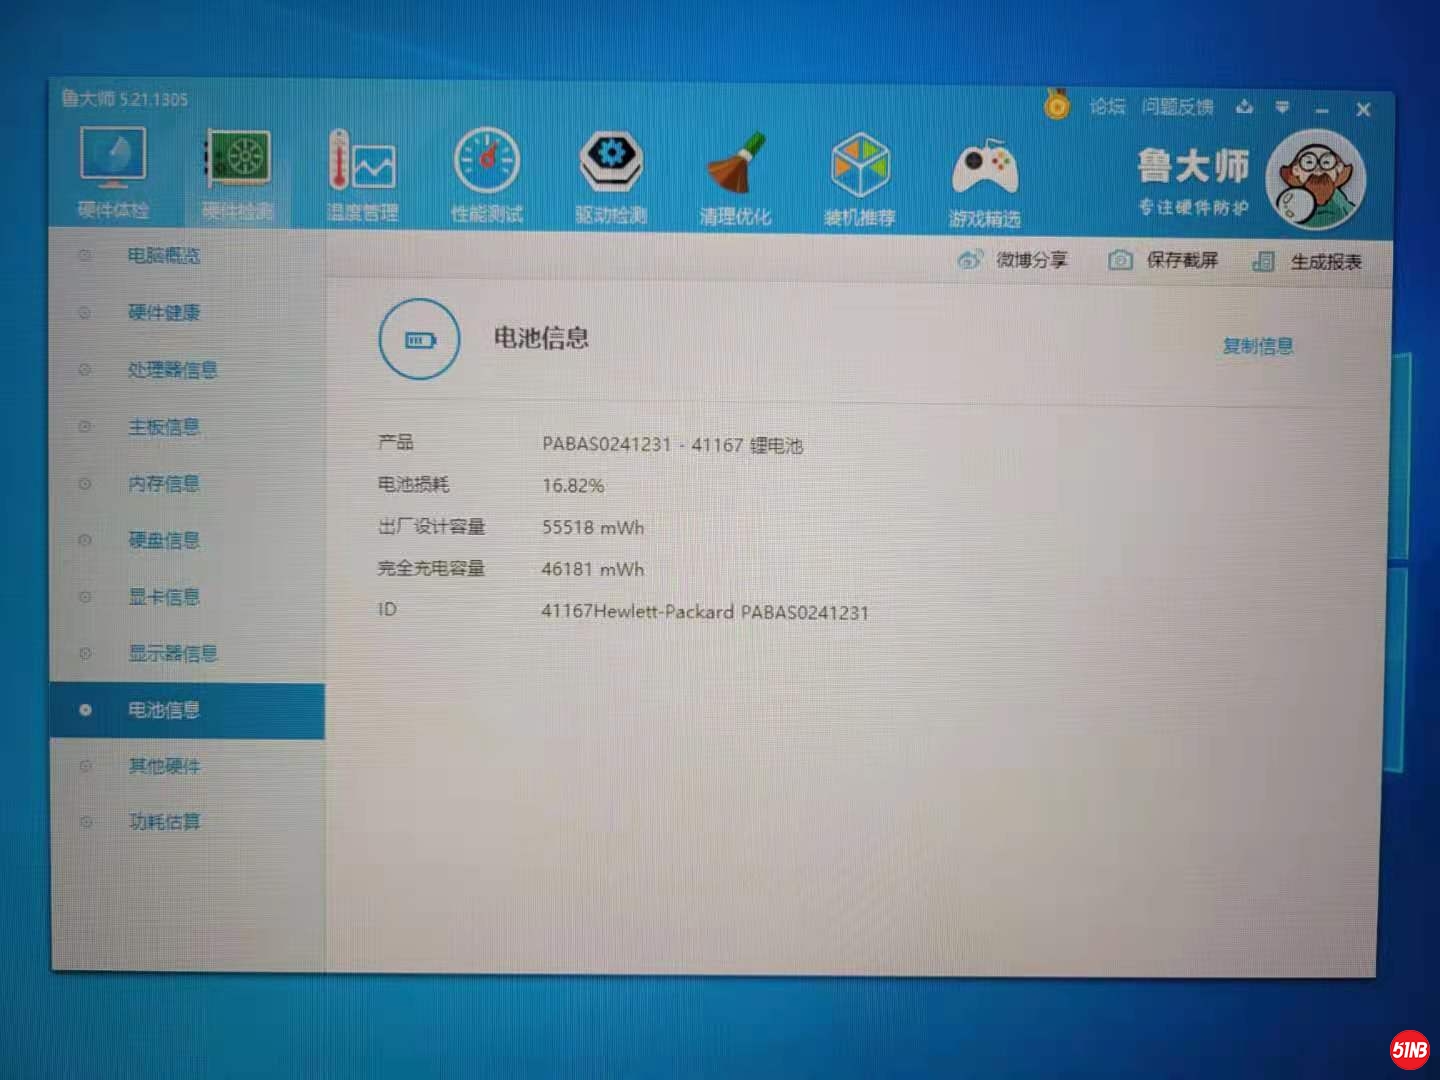Select 处理器信息 sidebar item
The height and width of the screenshot is (1080, 1440).
172,370
